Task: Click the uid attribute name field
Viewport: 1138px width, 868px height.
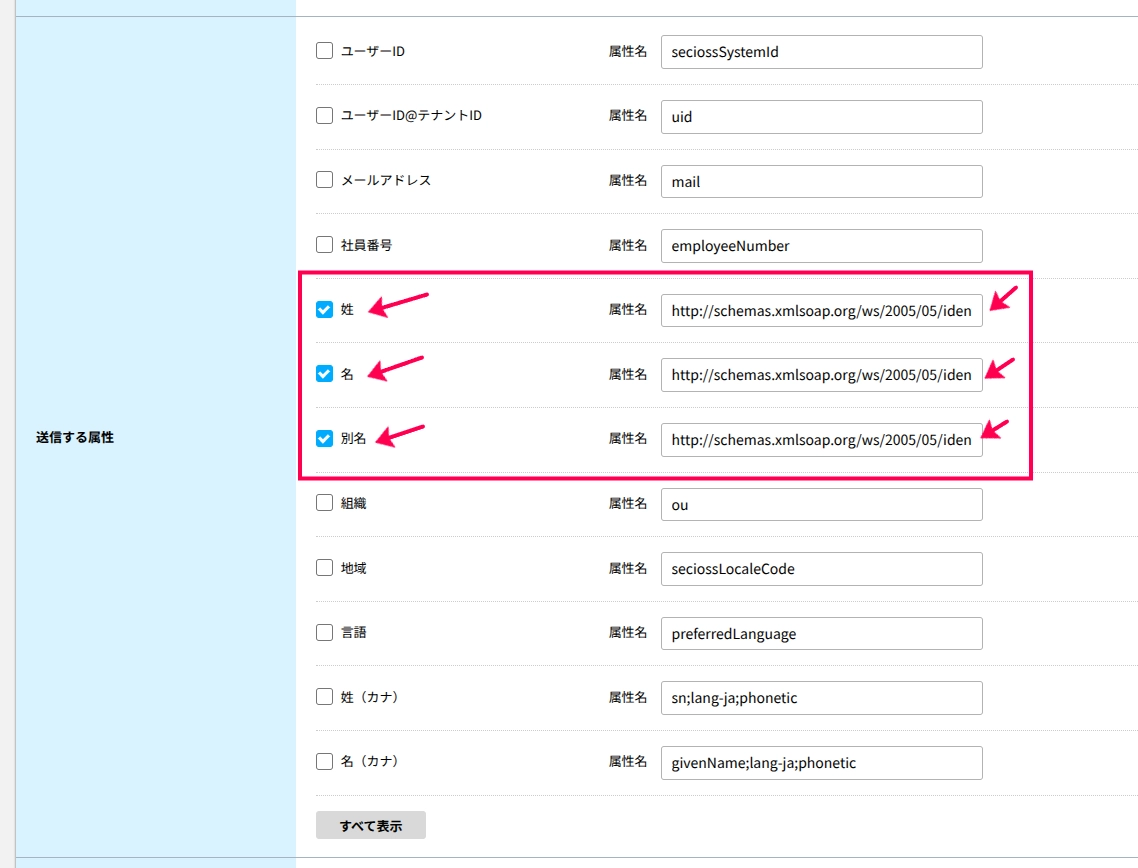Action: coord(822,117)
